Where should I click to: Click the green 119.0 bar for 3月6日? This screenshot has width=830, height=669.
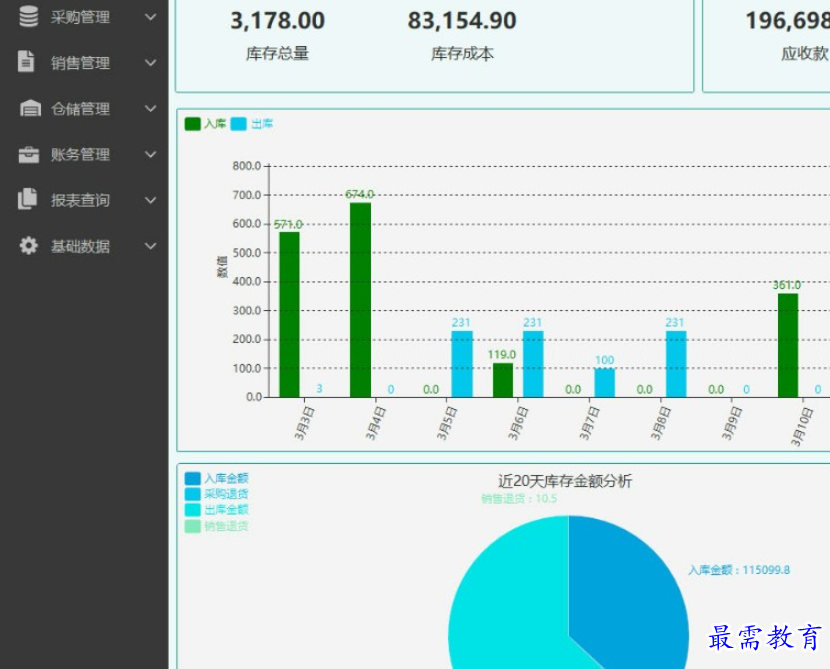point(503,380)
